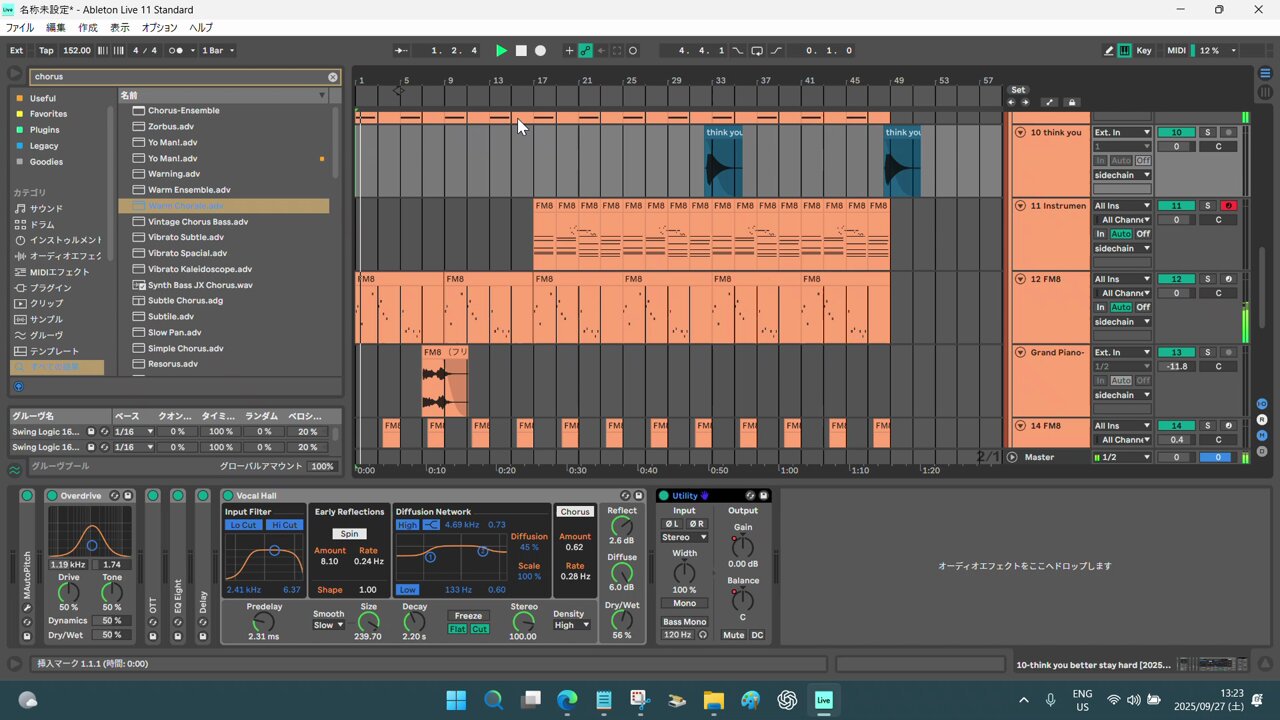This screenshot has width=1280, height=720.
Task: Open the Utility Stereo channel mode dropdown
Action: click(684, 538)
